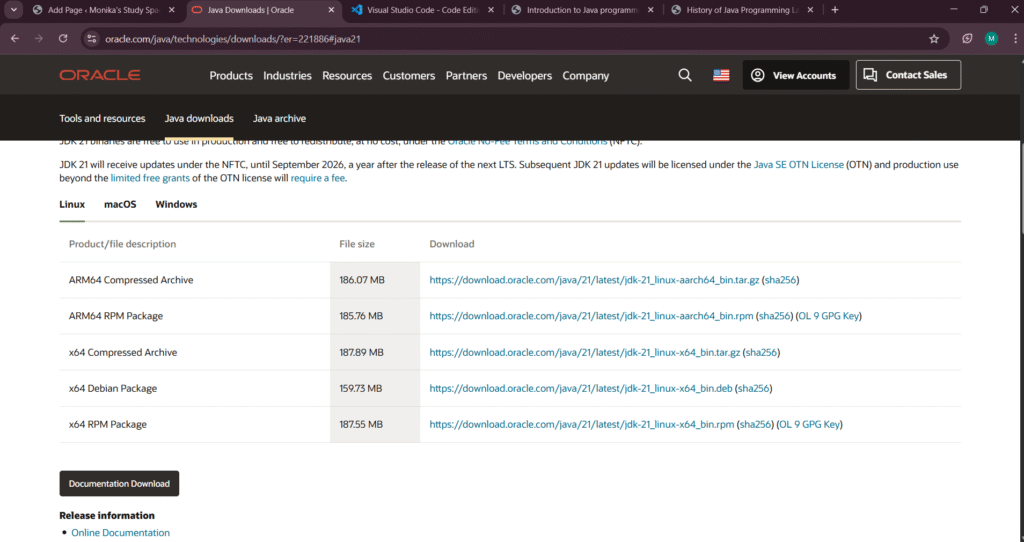1024x542 pixels.
Task: Click the page vertical scrollbar
Action: [1021, 189]
